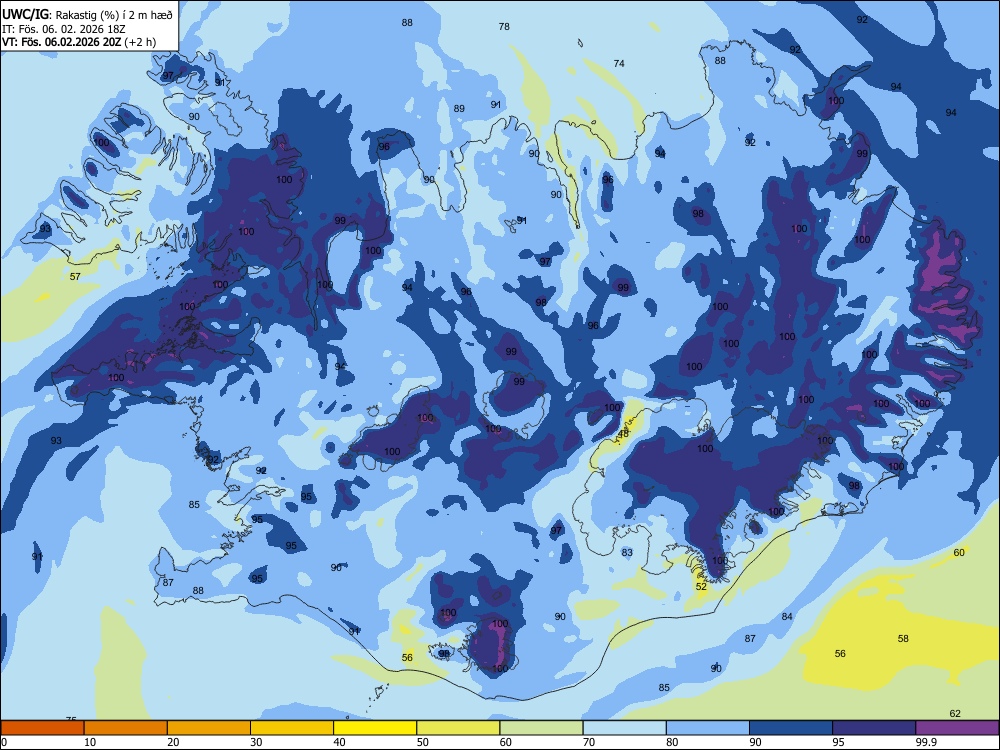Select the 40–50 bright yellow legend swatch
This screenshot has height=750, width=1000.
coord(375,728)
